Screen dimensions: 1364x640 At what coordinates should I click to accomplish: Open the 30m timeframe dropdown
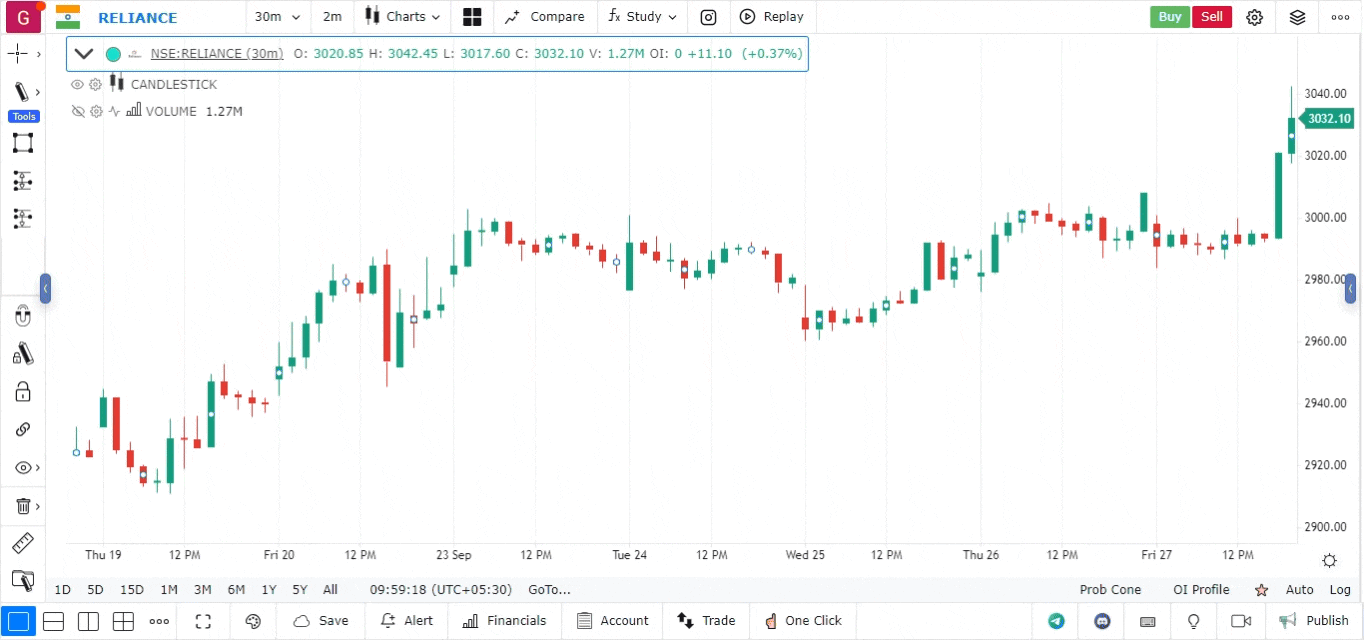(x=277, y=17)
